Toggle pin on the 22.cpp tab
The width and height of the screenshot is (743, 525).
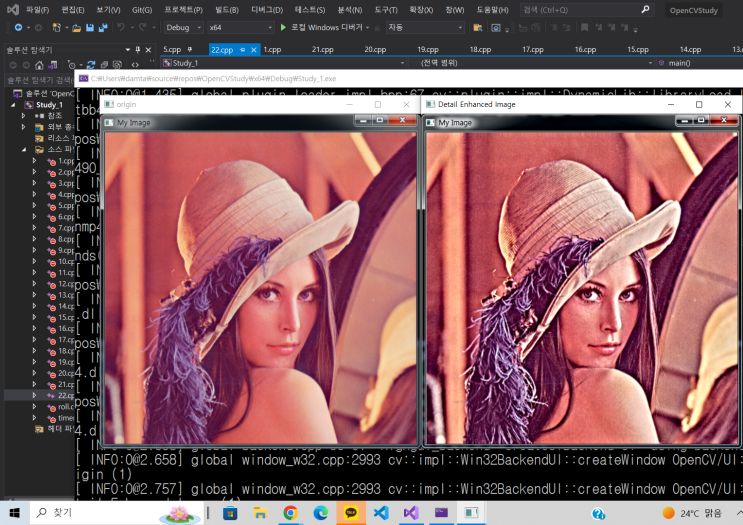pos(242,50)
